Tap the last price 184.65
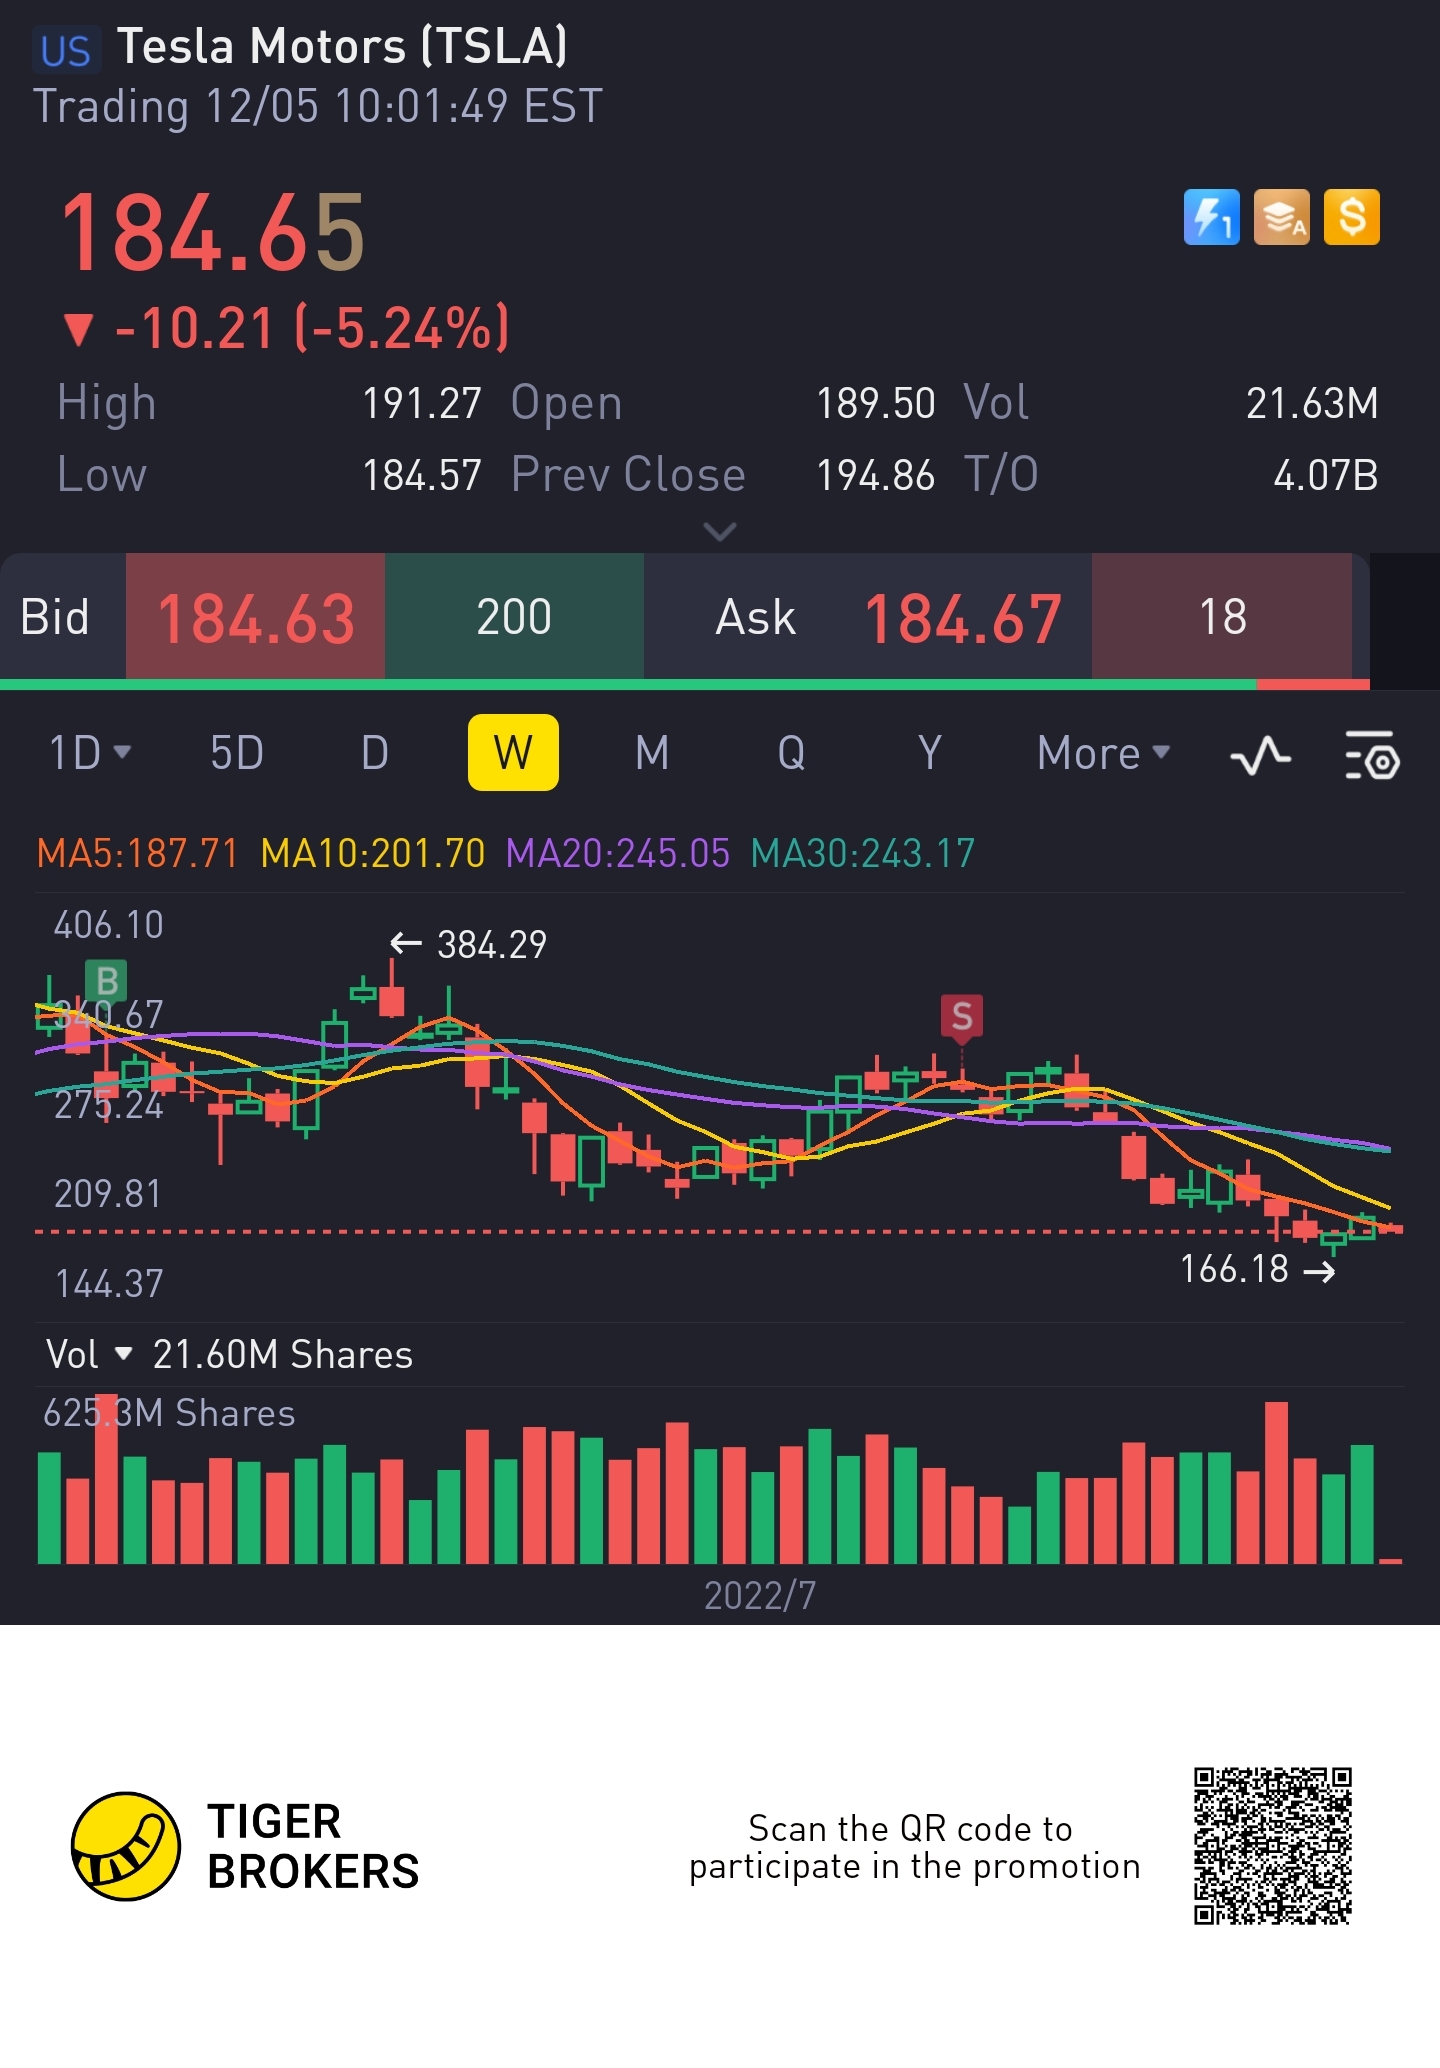The height and width of the screenshot is (2068, 1440). point(213,233)
